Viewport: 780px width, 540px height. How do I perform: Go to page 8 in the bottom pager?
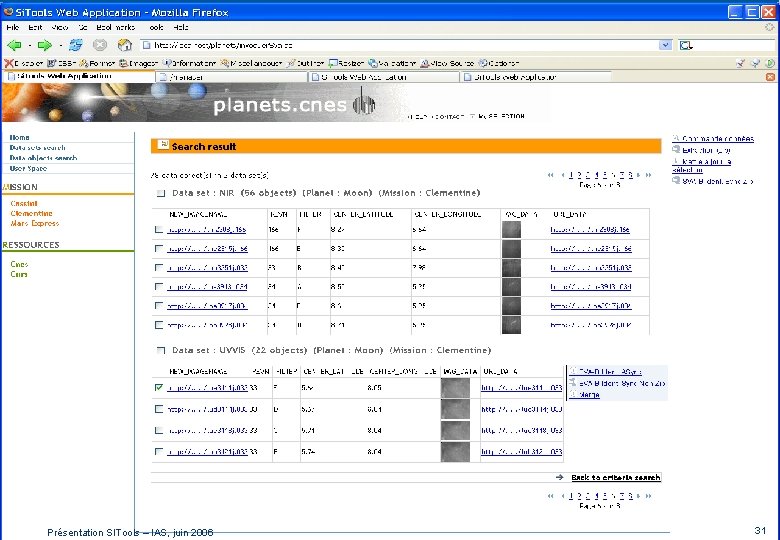[x=630, y=496]
